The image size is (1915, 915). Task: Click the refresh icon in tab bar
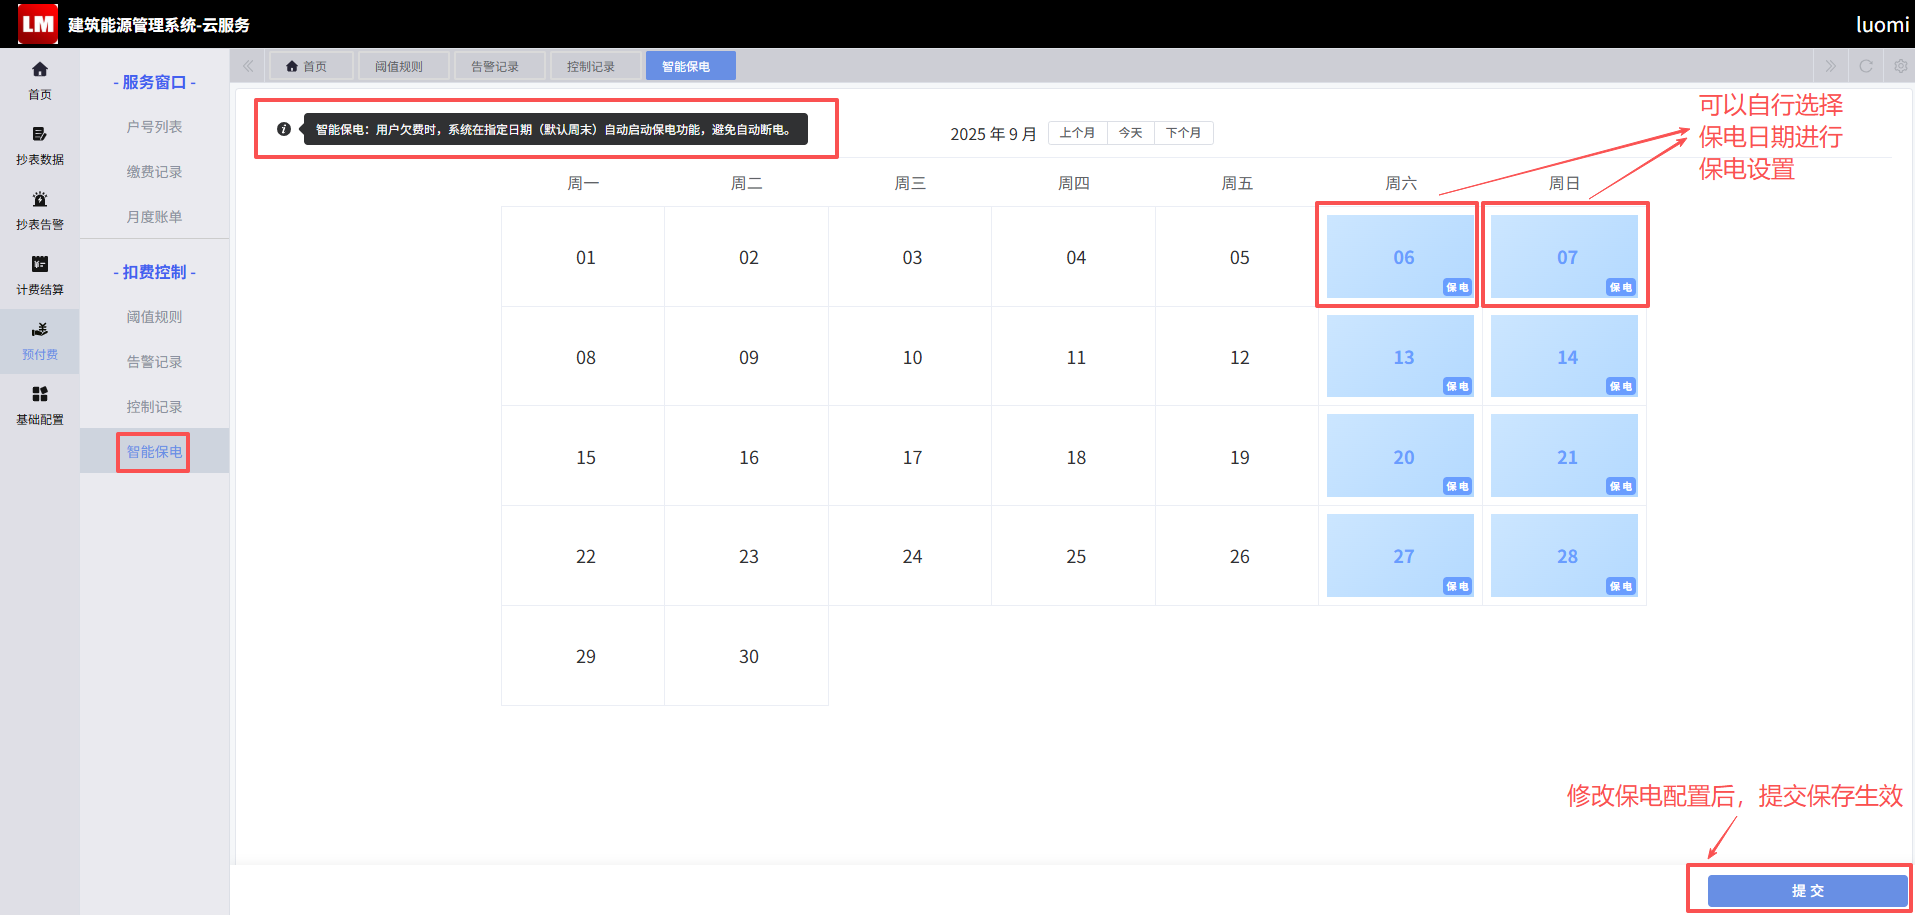coord(1866,66)
